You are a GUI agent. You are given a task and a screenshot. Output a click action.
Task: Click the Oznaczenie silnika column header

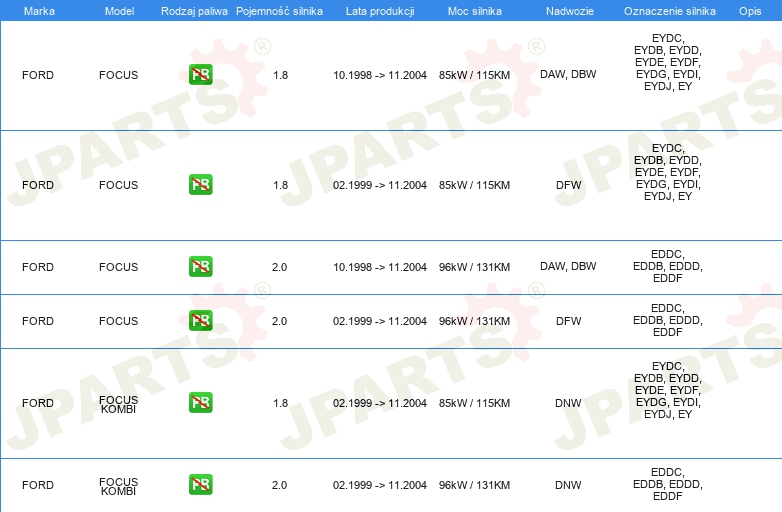tap(670, 11)
